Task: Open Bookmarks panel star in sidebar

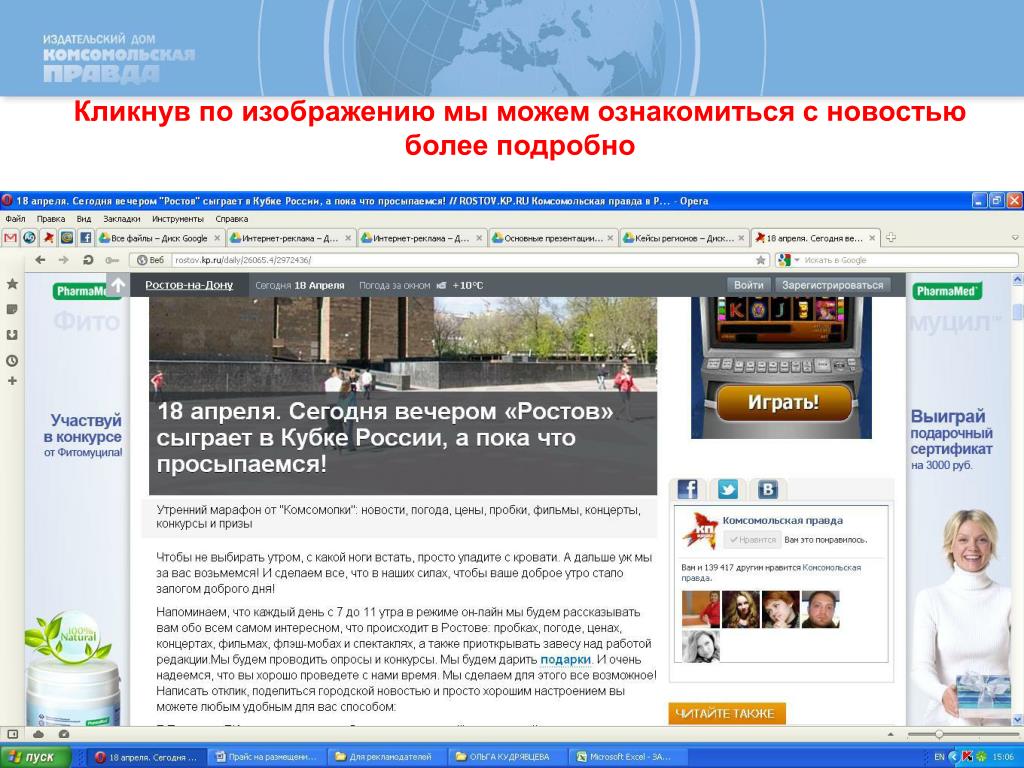Action: (12, 284)
